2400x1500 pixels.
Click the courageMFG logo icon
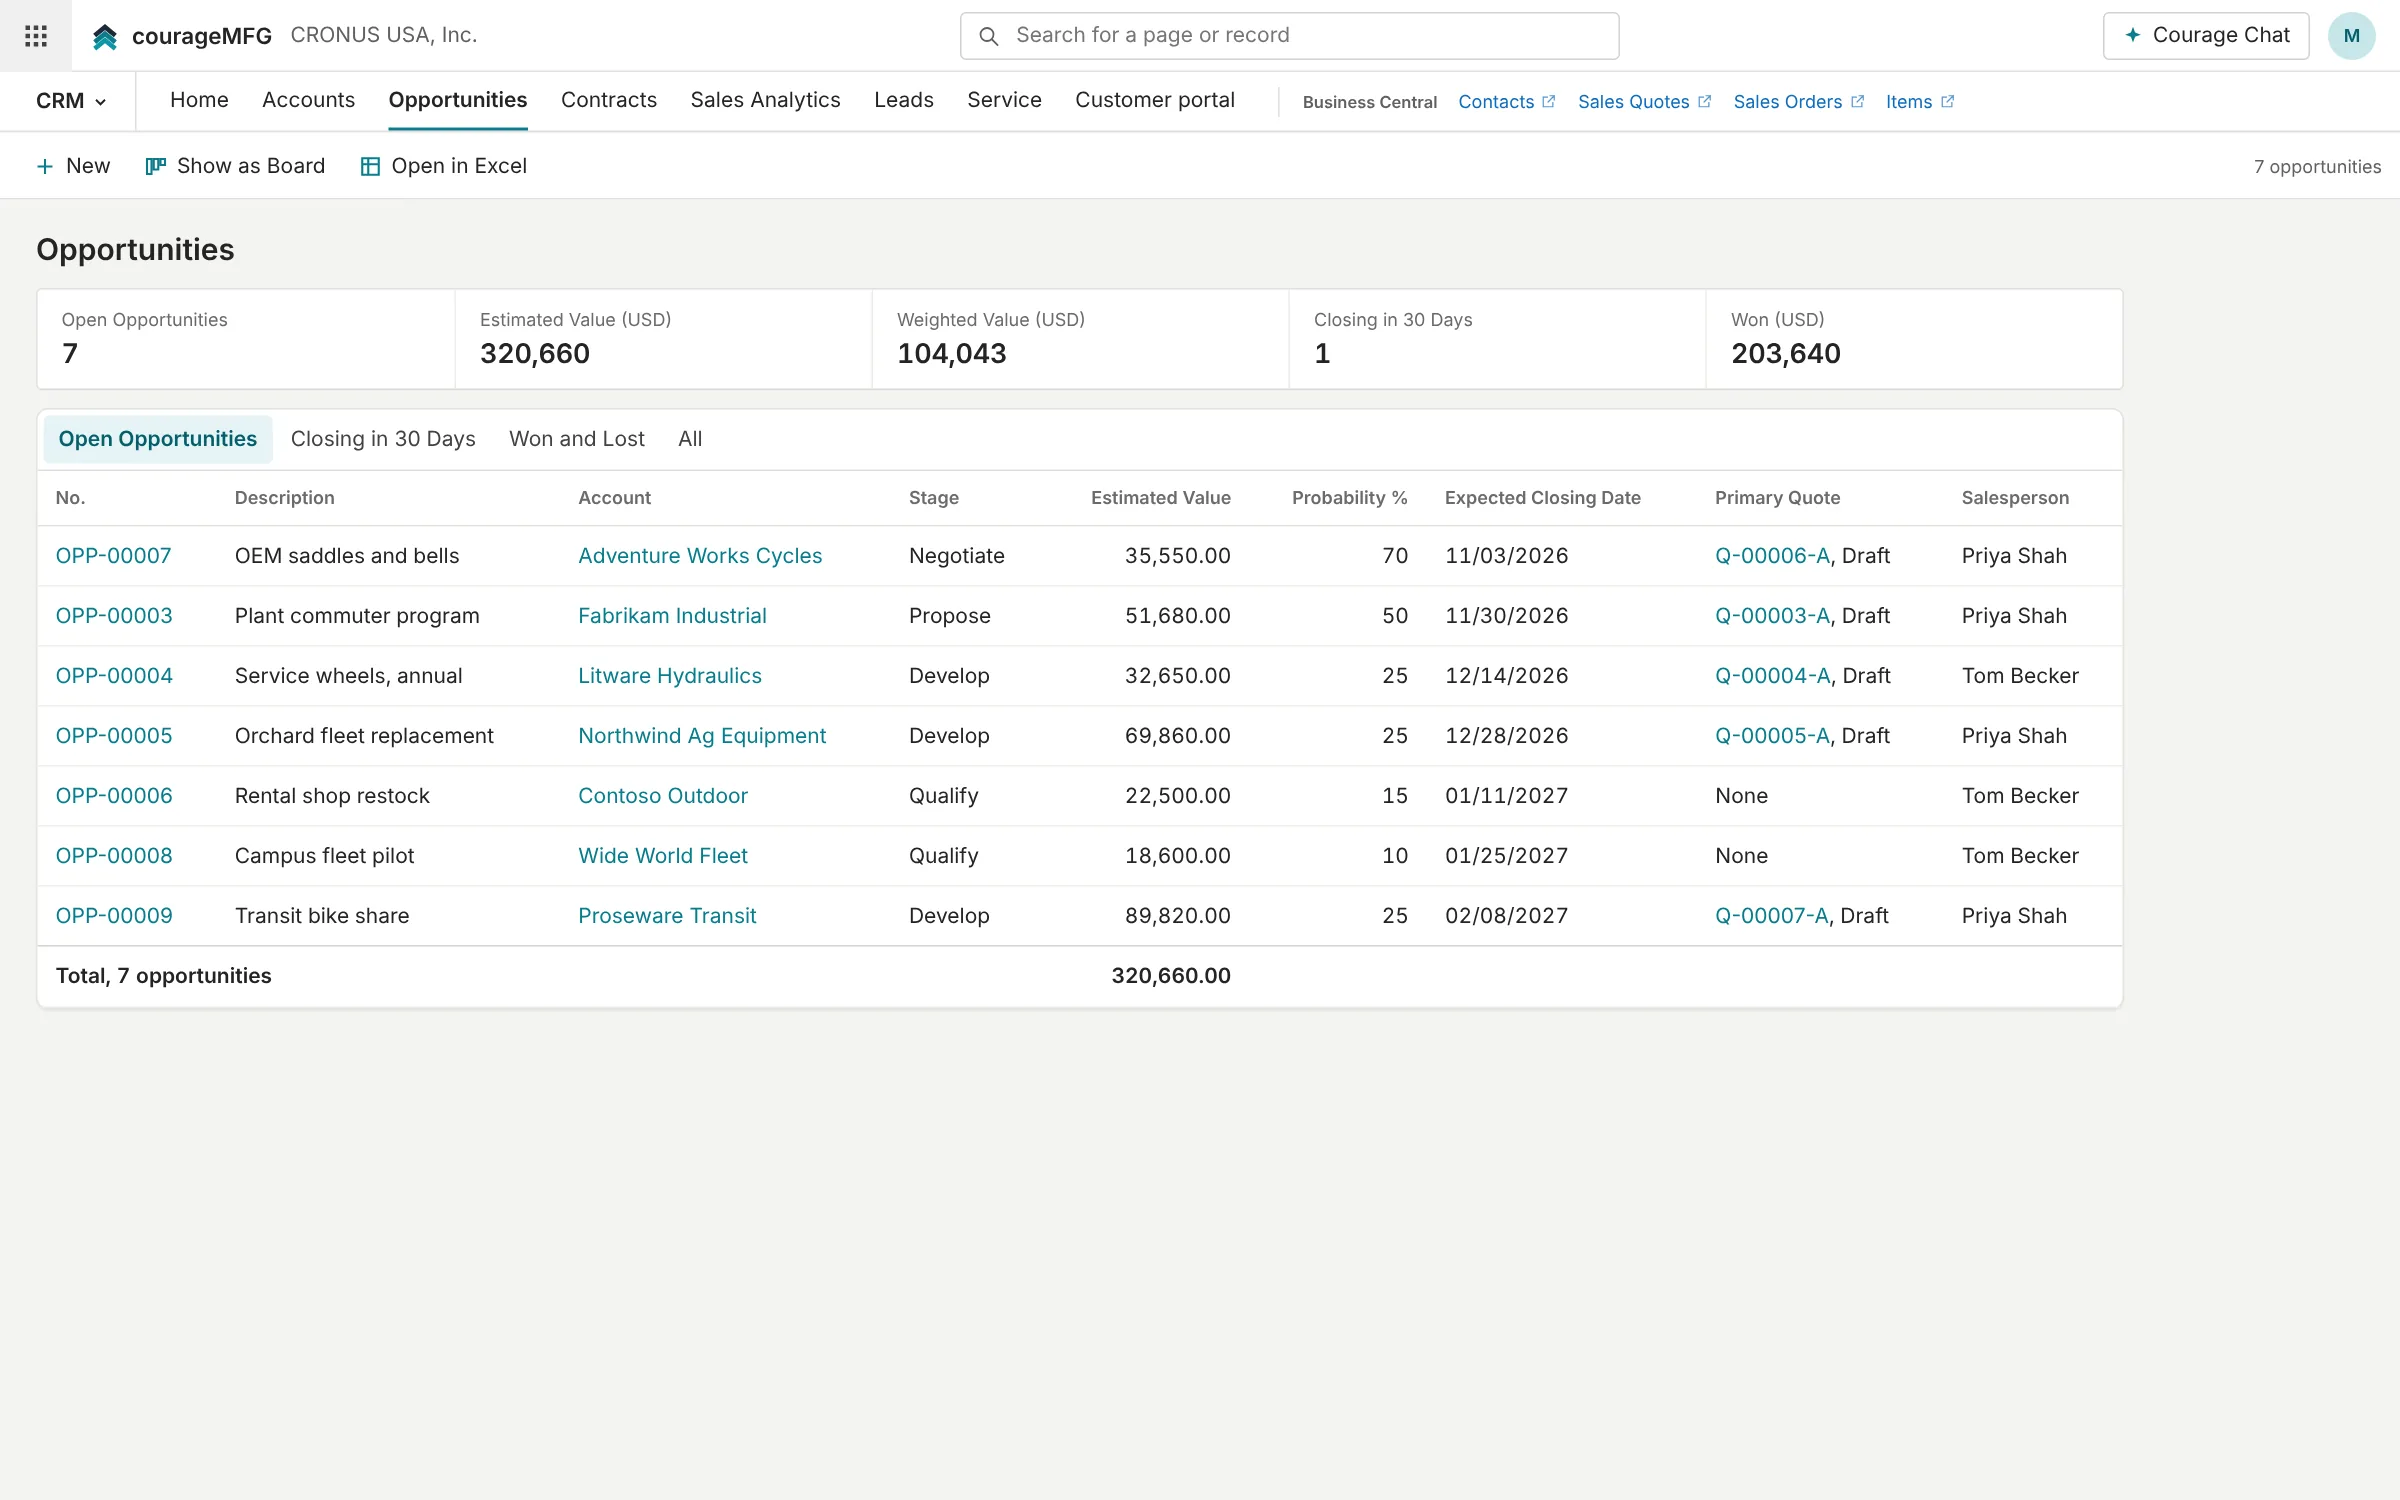tap(105, 37)
